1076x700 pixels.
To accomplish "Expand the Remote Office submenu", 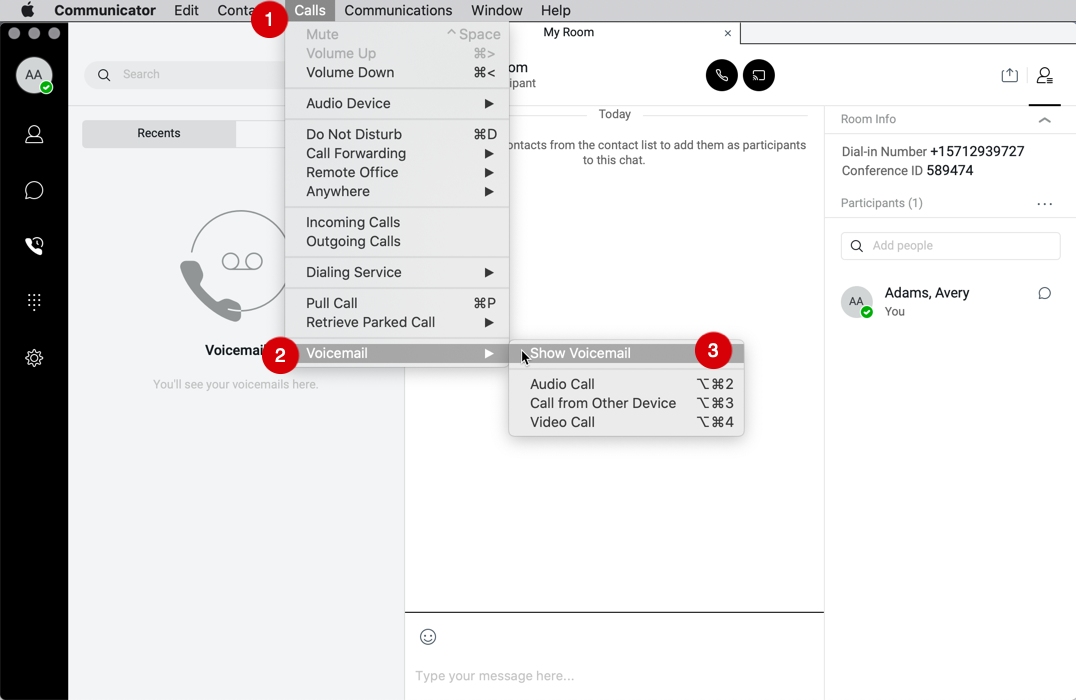I will 397,173.
